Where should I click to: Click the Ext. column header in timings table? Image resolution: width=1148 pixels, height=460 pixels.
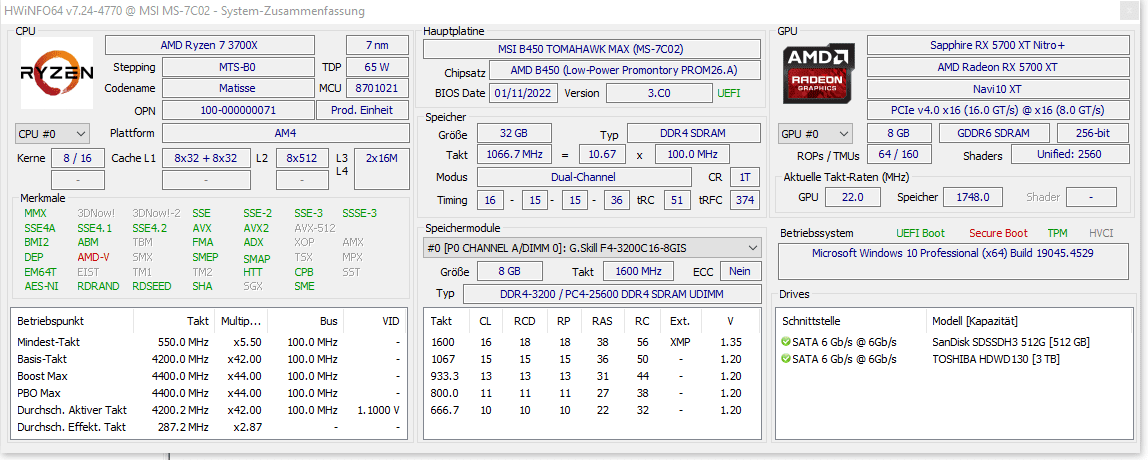[681, 321]
